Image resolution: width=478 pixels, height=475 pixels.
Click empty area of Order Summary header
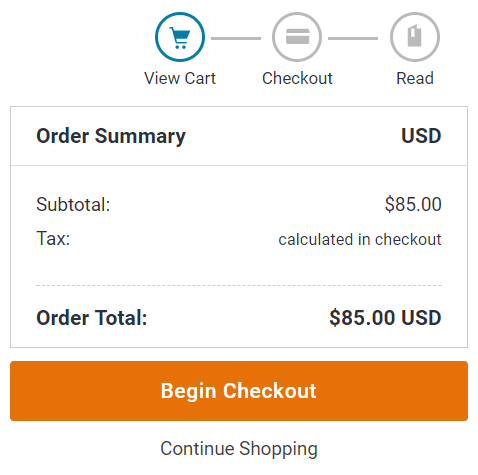point(293,136)
